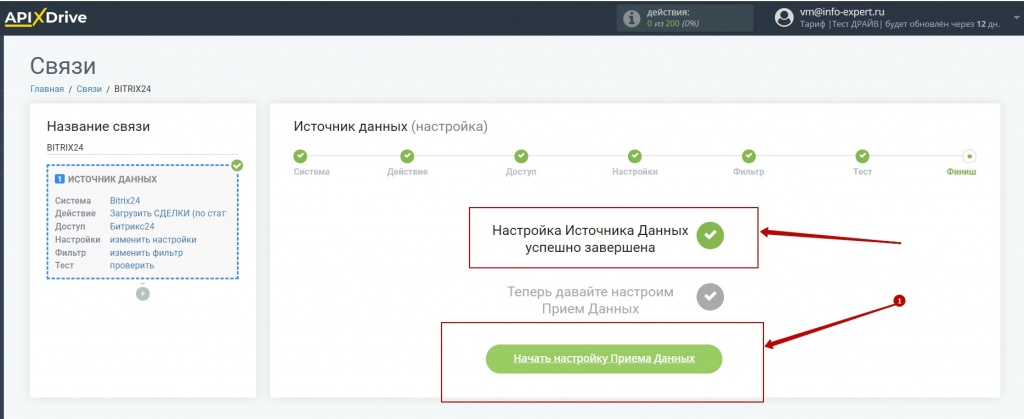Edit the connection name field BITRIX24
Viewport: 1024px width, 419px height.
[x=142, y=148]
